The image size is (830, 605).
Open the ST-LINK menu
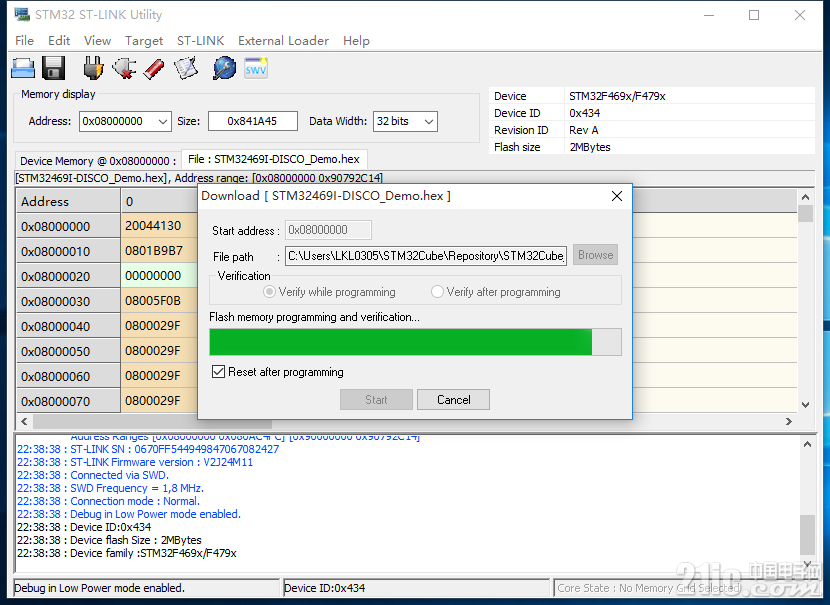201,41
